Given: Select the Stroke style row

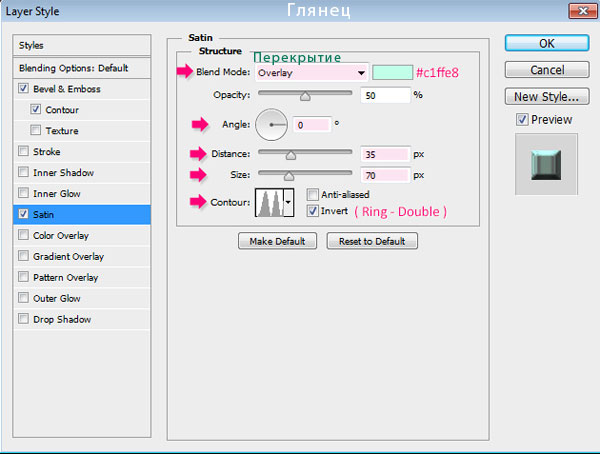Looking at the screenshot, I should tap(82, 152).
